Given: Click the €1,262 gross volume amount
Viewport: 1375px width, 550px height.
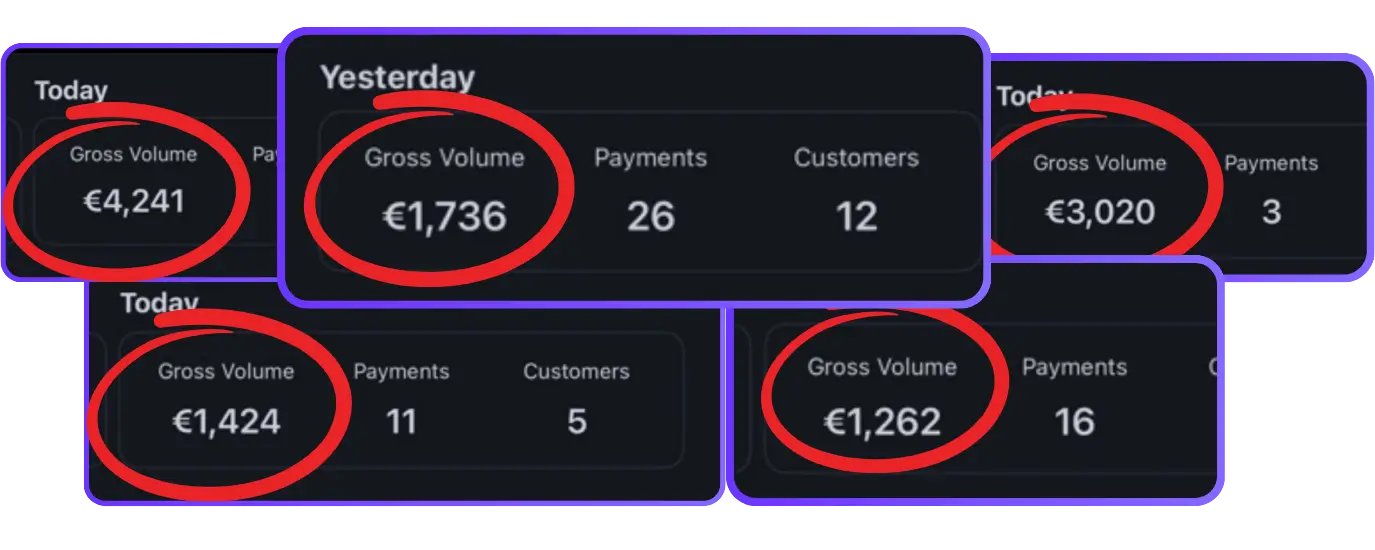Looking at the screenshot, I should pos(882,421).
